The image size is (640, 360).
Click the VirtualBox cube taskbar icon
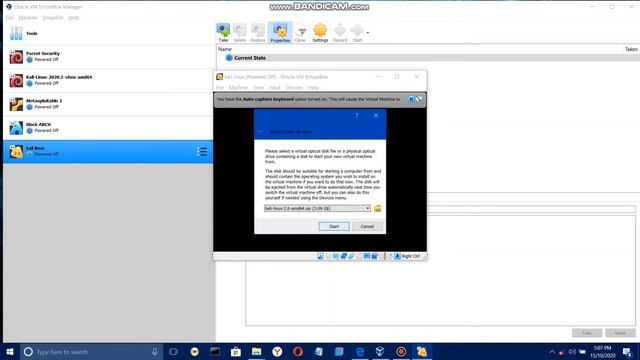(380, 352)
